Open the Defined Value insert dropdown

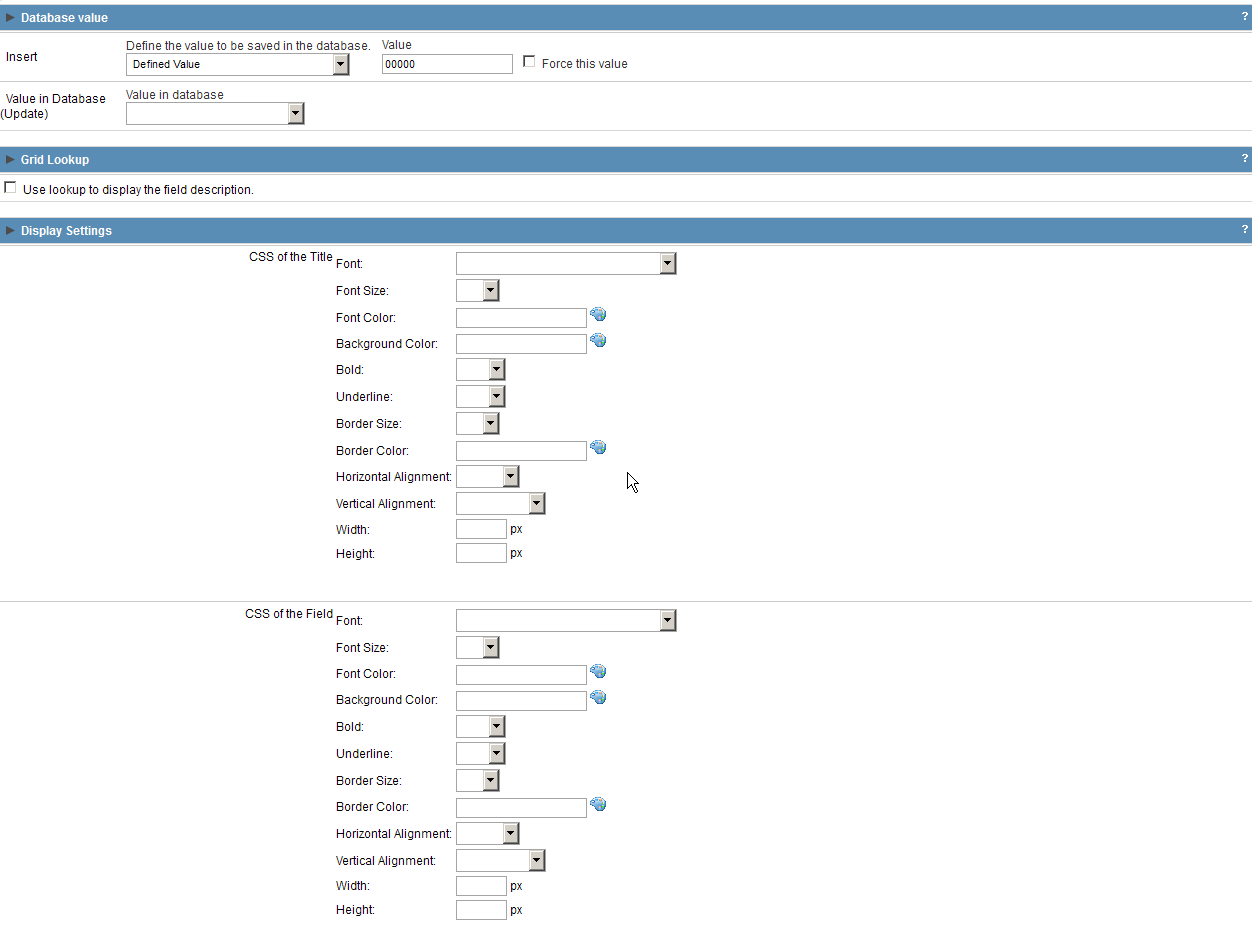(x=237, y=64)
